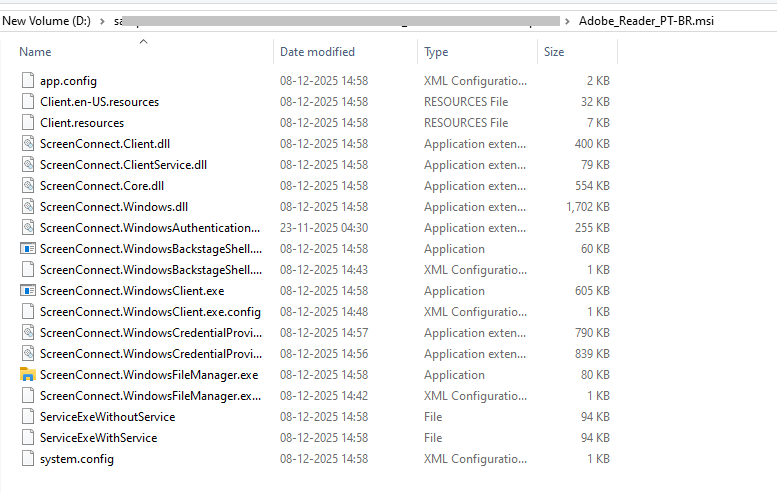Click the 08-12-2025 14:48 date cell
Screen dimensions: 777x493
[x=324, y=312]
